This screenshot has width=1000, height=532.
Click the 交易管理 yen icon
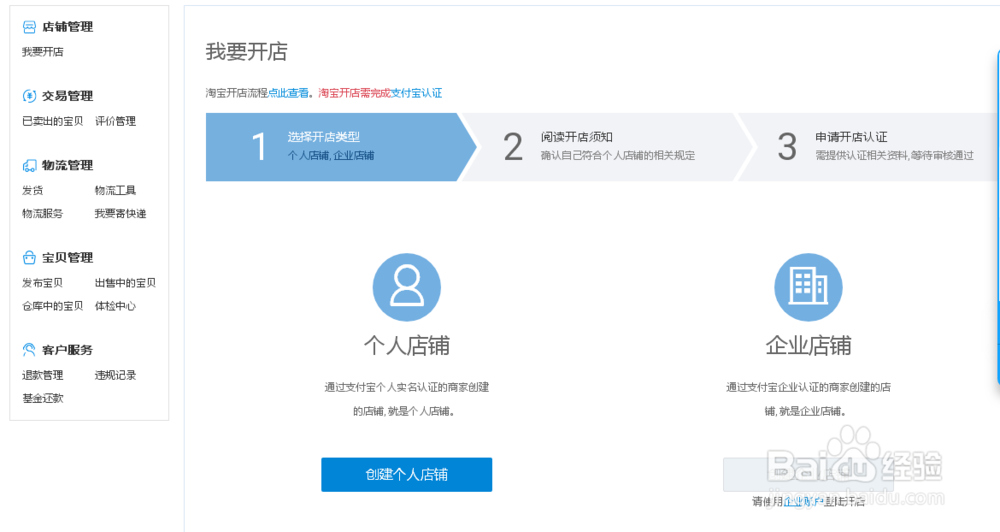click(x=29, y=96)
